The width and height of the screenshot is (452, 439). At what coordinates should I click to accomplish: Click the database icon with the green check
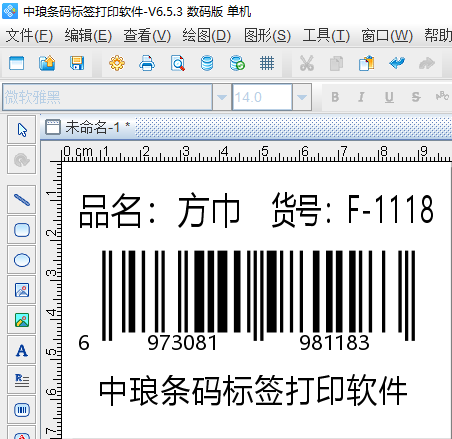[x=237, y=63]
